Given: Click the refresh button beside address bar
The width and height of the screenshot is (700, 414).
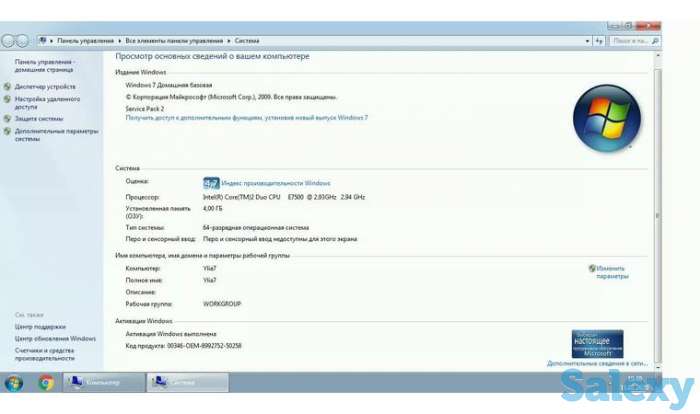Looking at the screenshot, I should tap(599, 41).
